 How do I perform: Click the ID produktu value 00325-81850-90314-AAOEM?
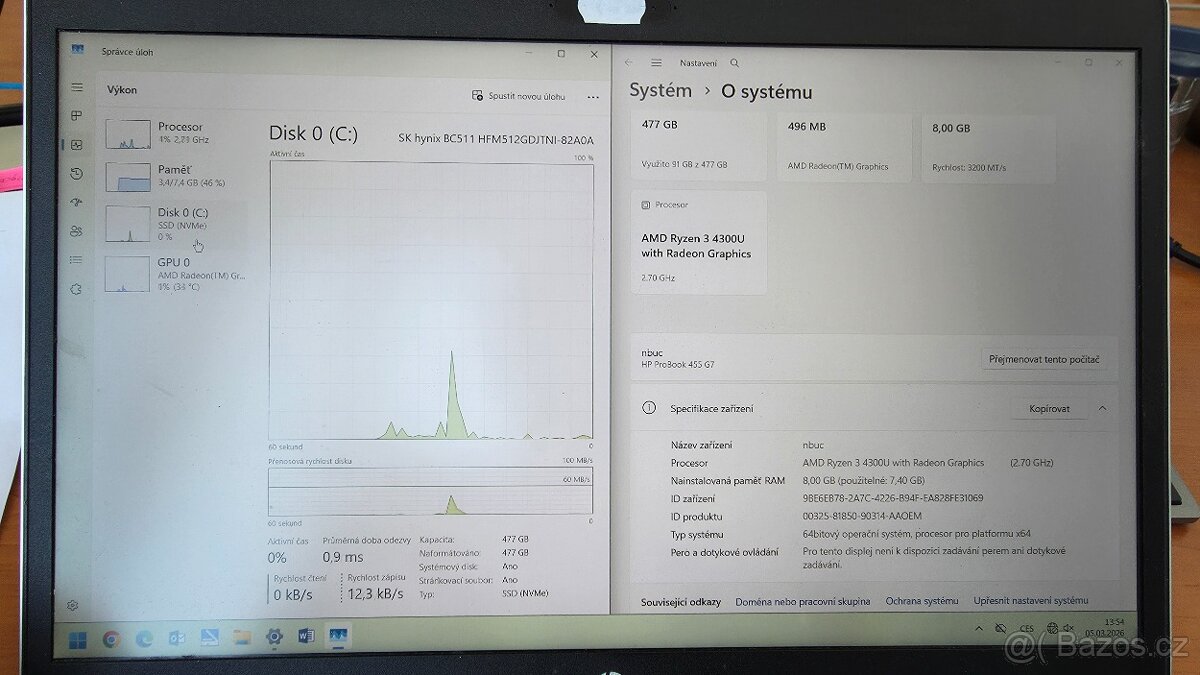(x=862, y=517)
